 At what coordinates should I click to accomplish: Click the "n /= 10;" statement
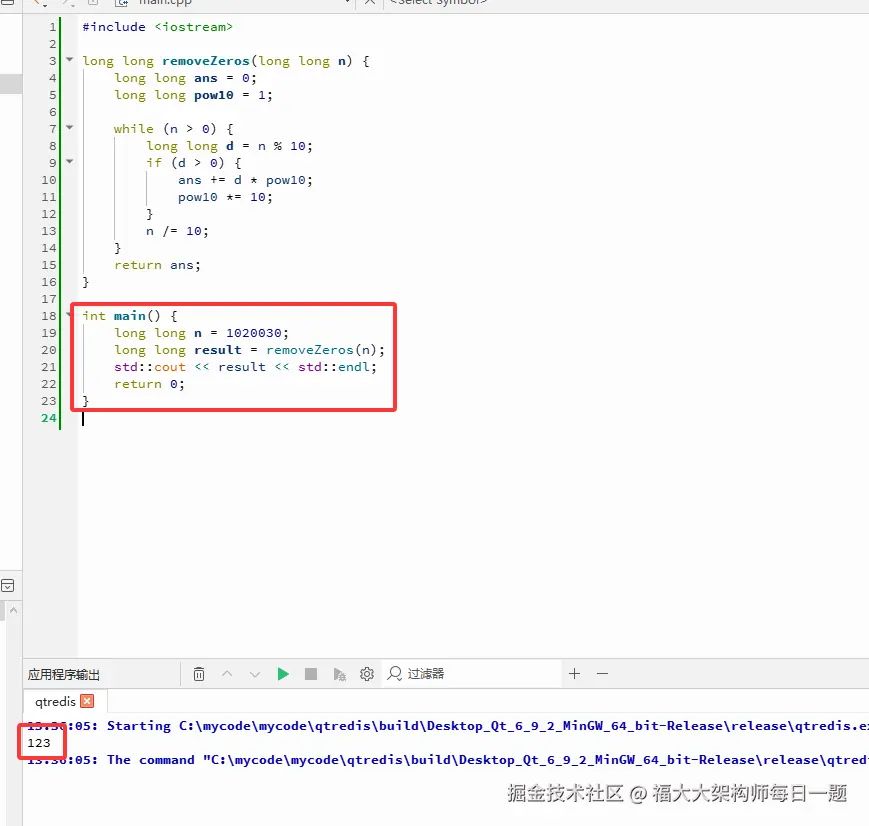(x=177, y=231)
